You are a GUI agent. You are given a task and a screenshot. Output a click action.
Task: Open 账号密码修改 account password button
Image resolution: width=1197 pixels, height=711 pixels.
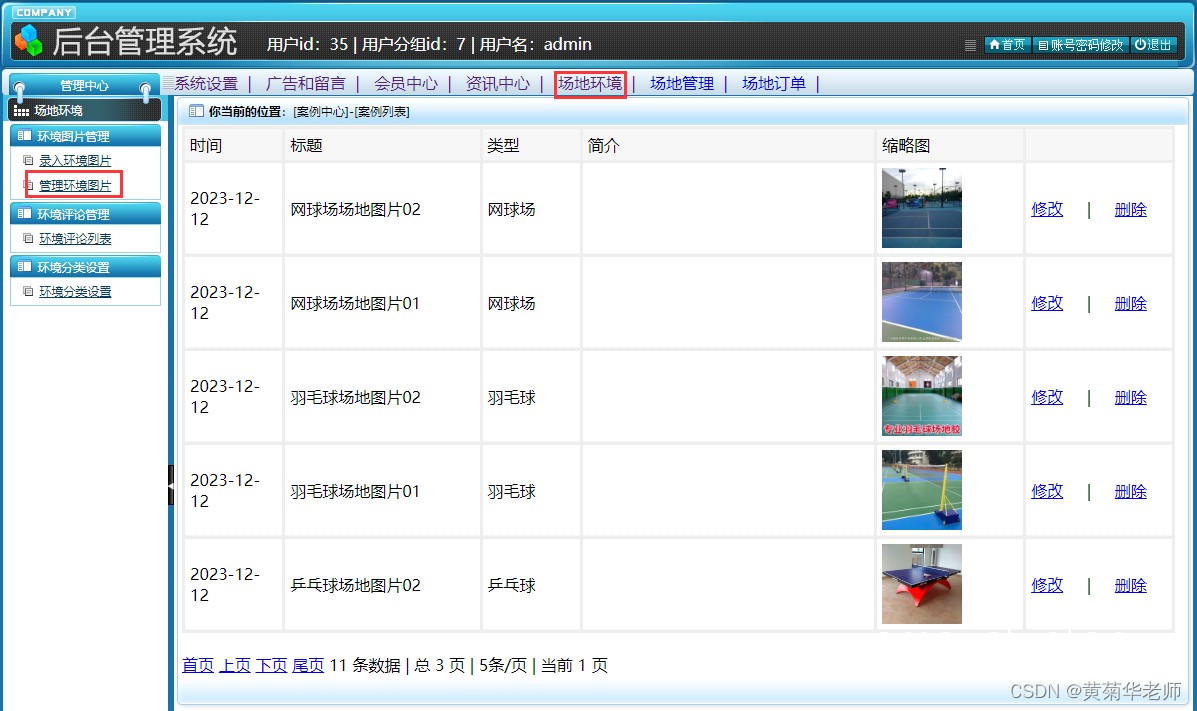[1079, 44]
